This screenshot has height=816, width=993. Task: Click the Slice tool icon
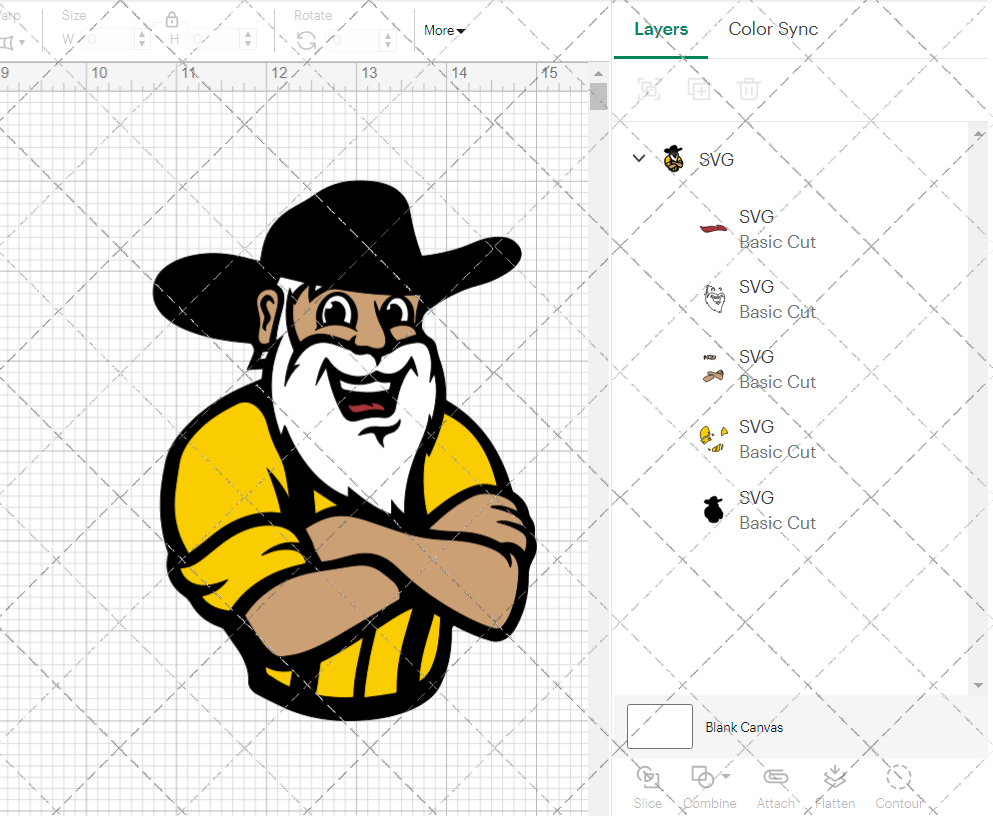pos(648,779)
